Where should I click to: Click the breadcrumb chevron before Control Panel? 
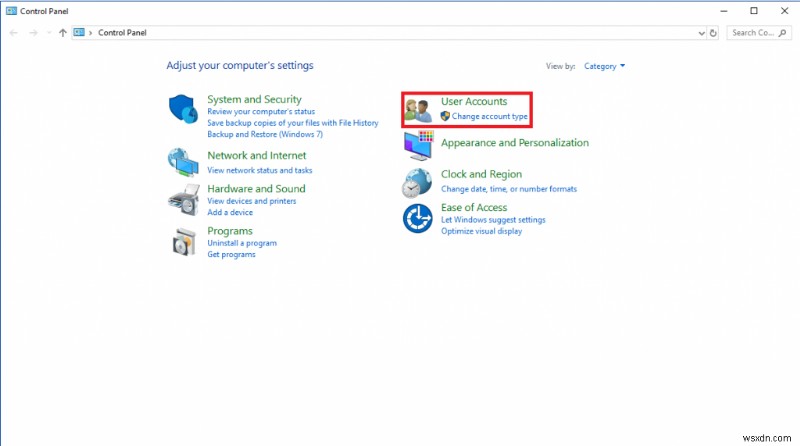point(90,33)
